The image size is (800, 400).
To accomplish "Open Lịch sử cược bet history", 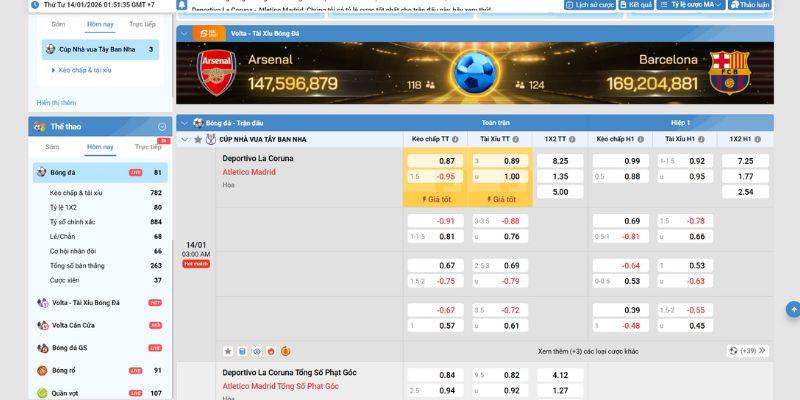I will click(x=590, y=5).
